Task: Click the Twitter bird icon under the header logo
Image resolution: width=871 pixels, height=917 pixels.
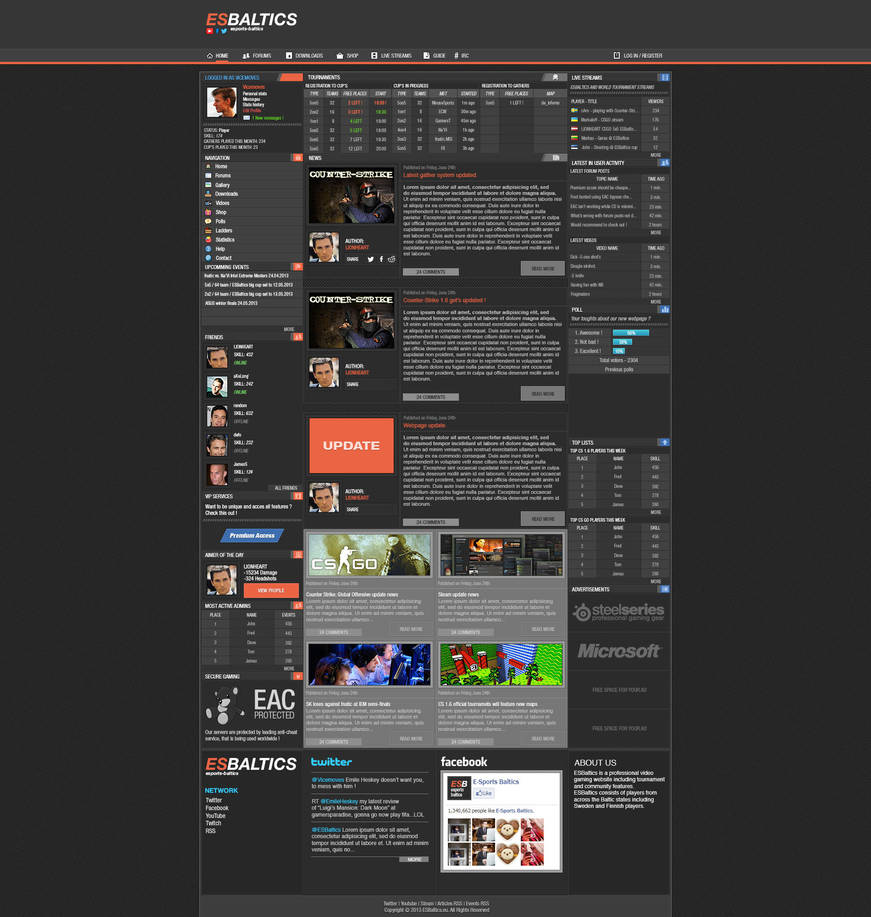Action: click(223, 31)
